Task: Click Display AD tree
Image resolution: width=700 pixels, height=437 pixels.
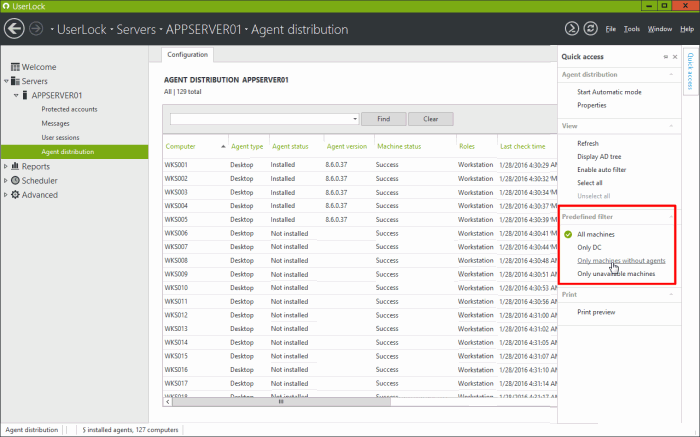Action: (599, 157)
